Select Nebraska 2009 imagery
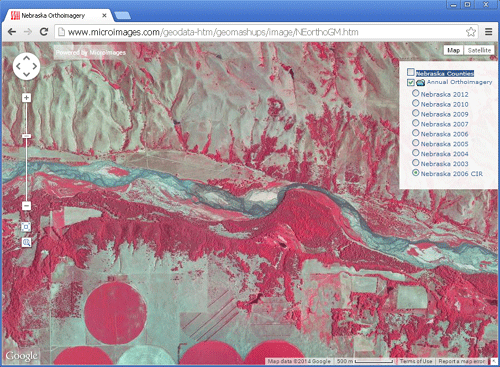The image size is (500, 367). (x=415, y=113)
